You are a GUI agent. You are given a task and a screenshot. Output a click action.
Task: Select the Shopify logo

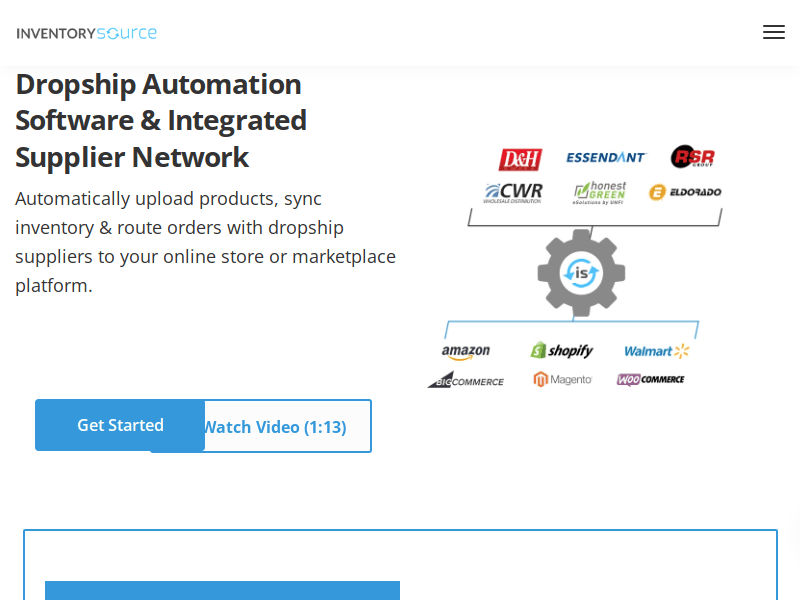(561, 350)
